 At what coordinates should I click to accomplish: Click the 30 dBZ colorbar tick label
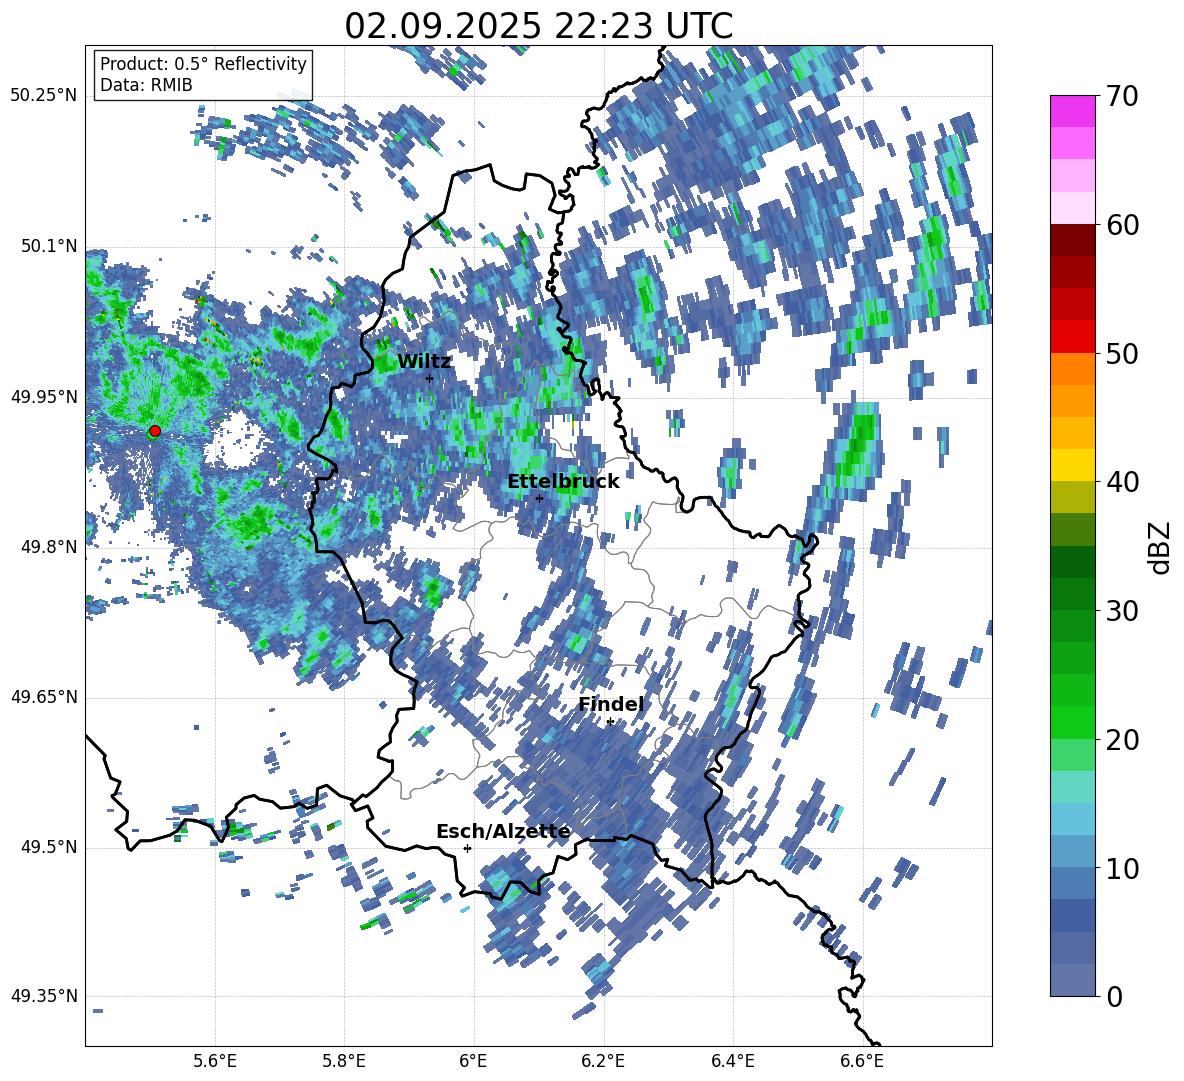(x=1121, y=611)
